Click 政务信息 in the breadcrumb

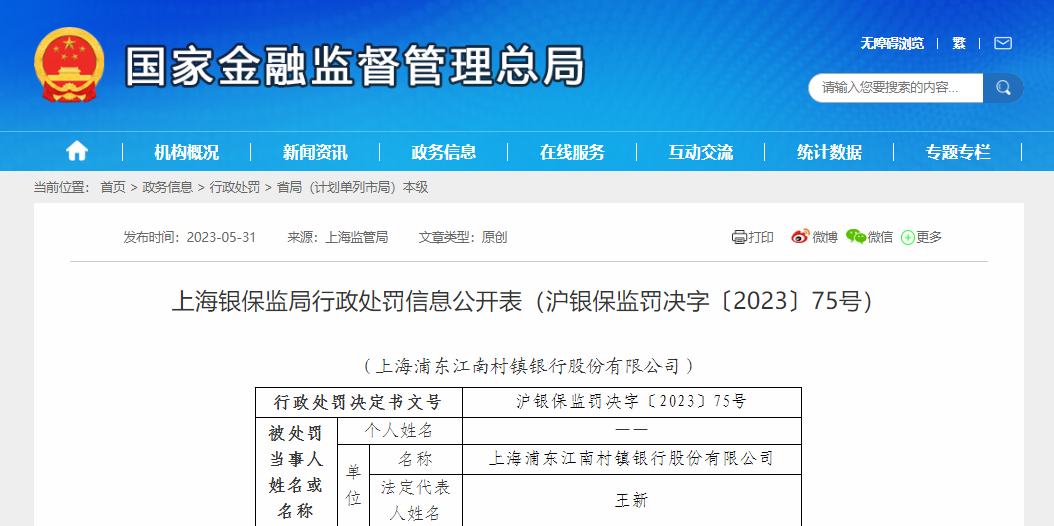click(167, 187)
